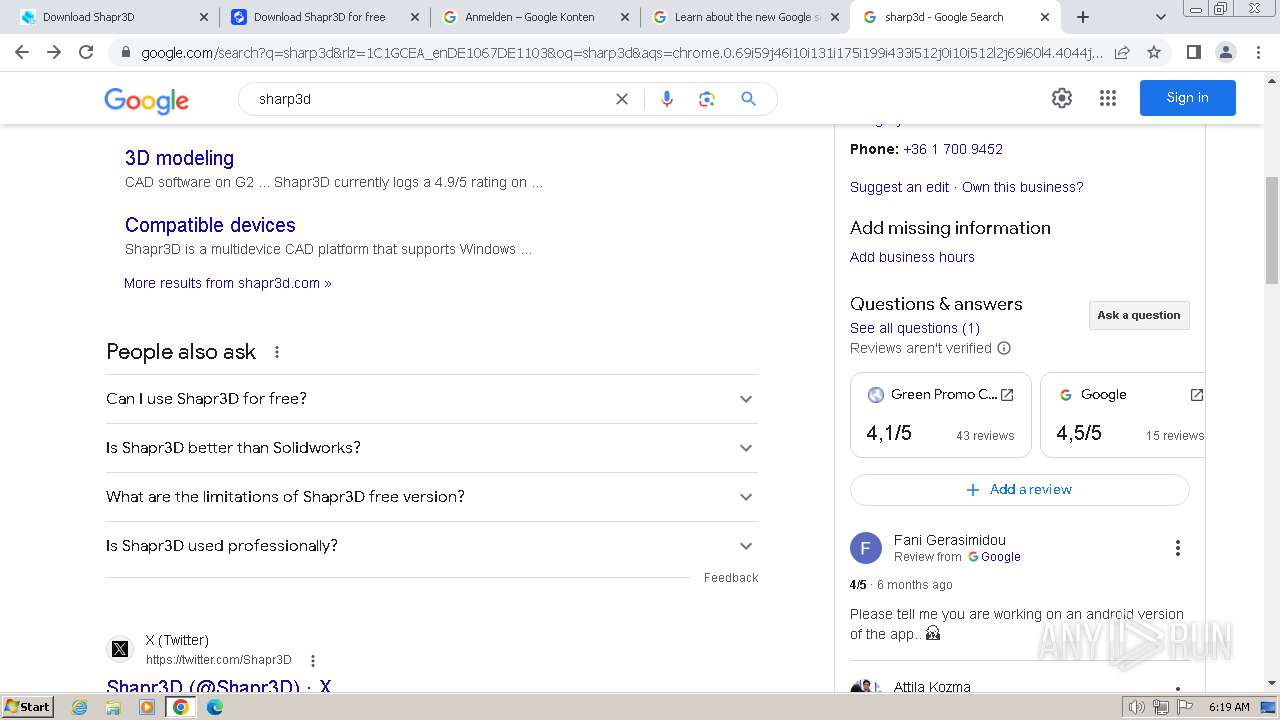
Task: Click the X (Twitter) favicon
Action: (x=120, y=649)
